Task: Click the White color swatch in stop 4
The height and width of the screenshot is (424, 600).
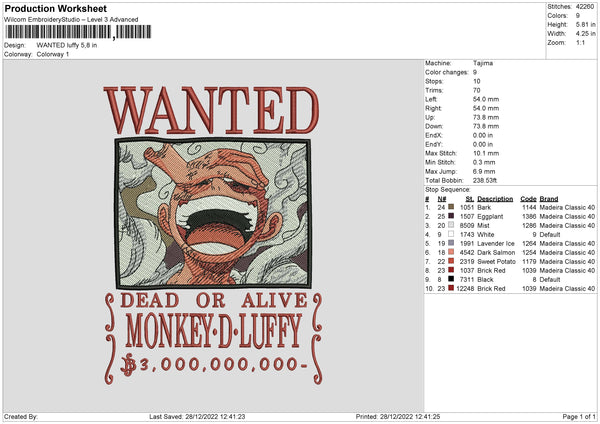Action: click(x=451, y=234)
